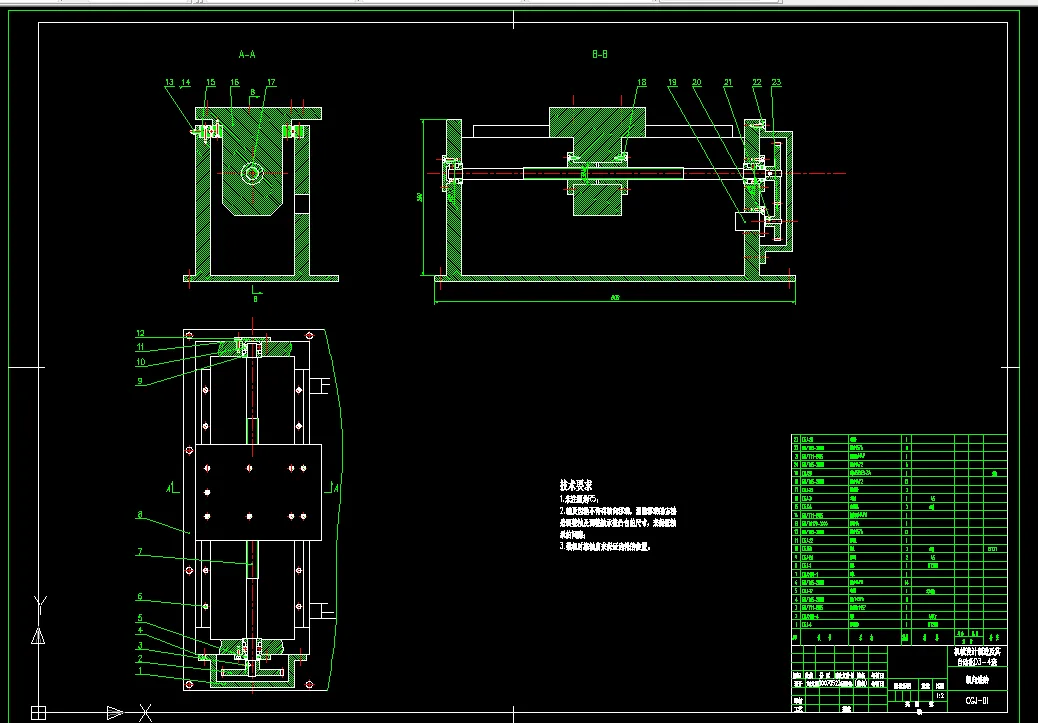Pick part callout number 14

point(185,83)
